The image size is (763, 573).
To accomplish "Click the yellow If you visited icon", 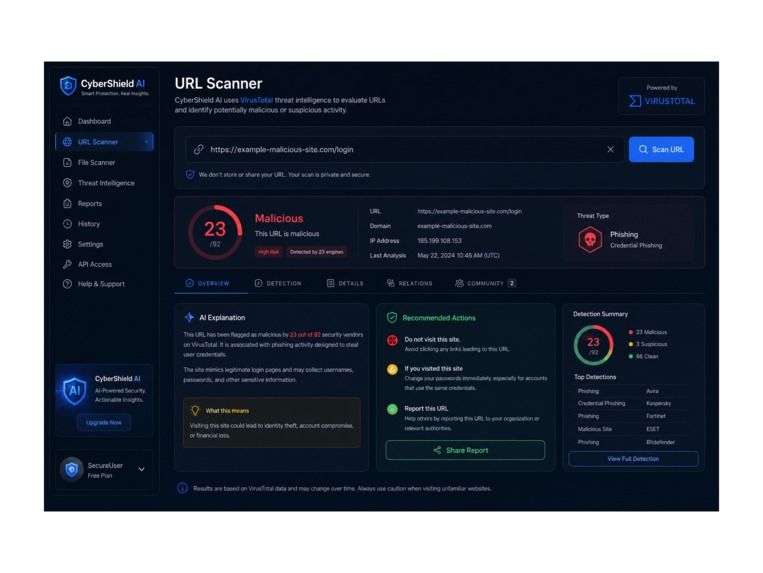I will (392, 369).
